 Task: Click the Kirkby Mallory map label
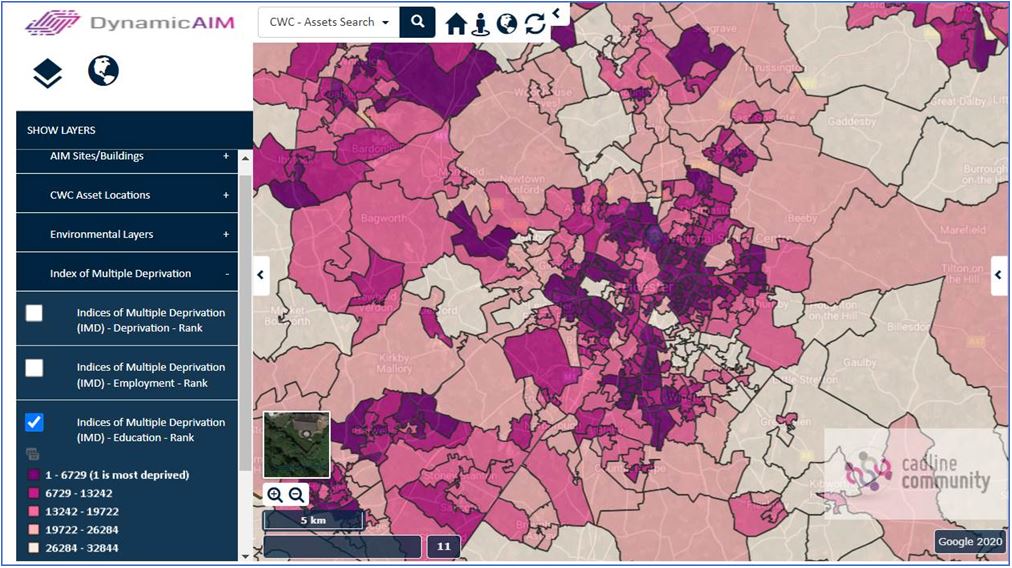pos(394,363)
